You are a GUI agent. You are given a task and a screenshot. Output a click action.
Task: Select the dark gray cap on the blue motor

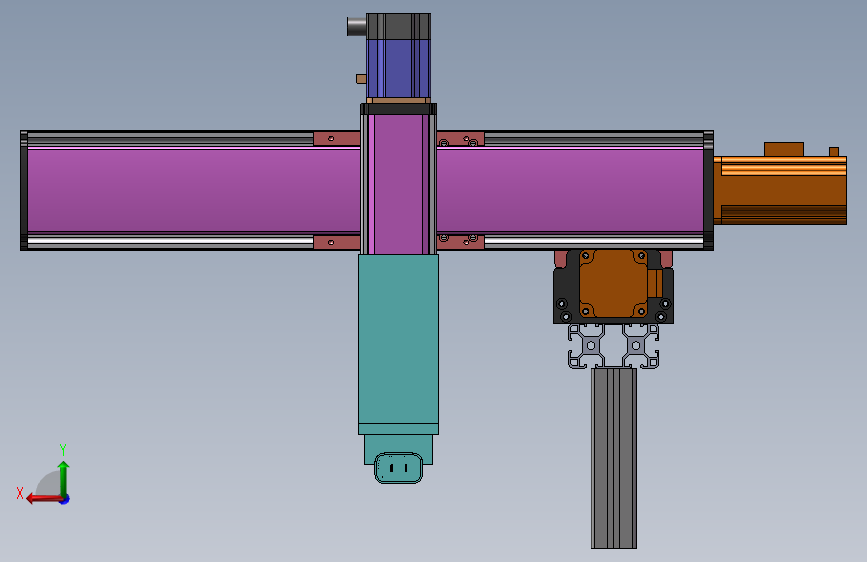click(398, 26)
